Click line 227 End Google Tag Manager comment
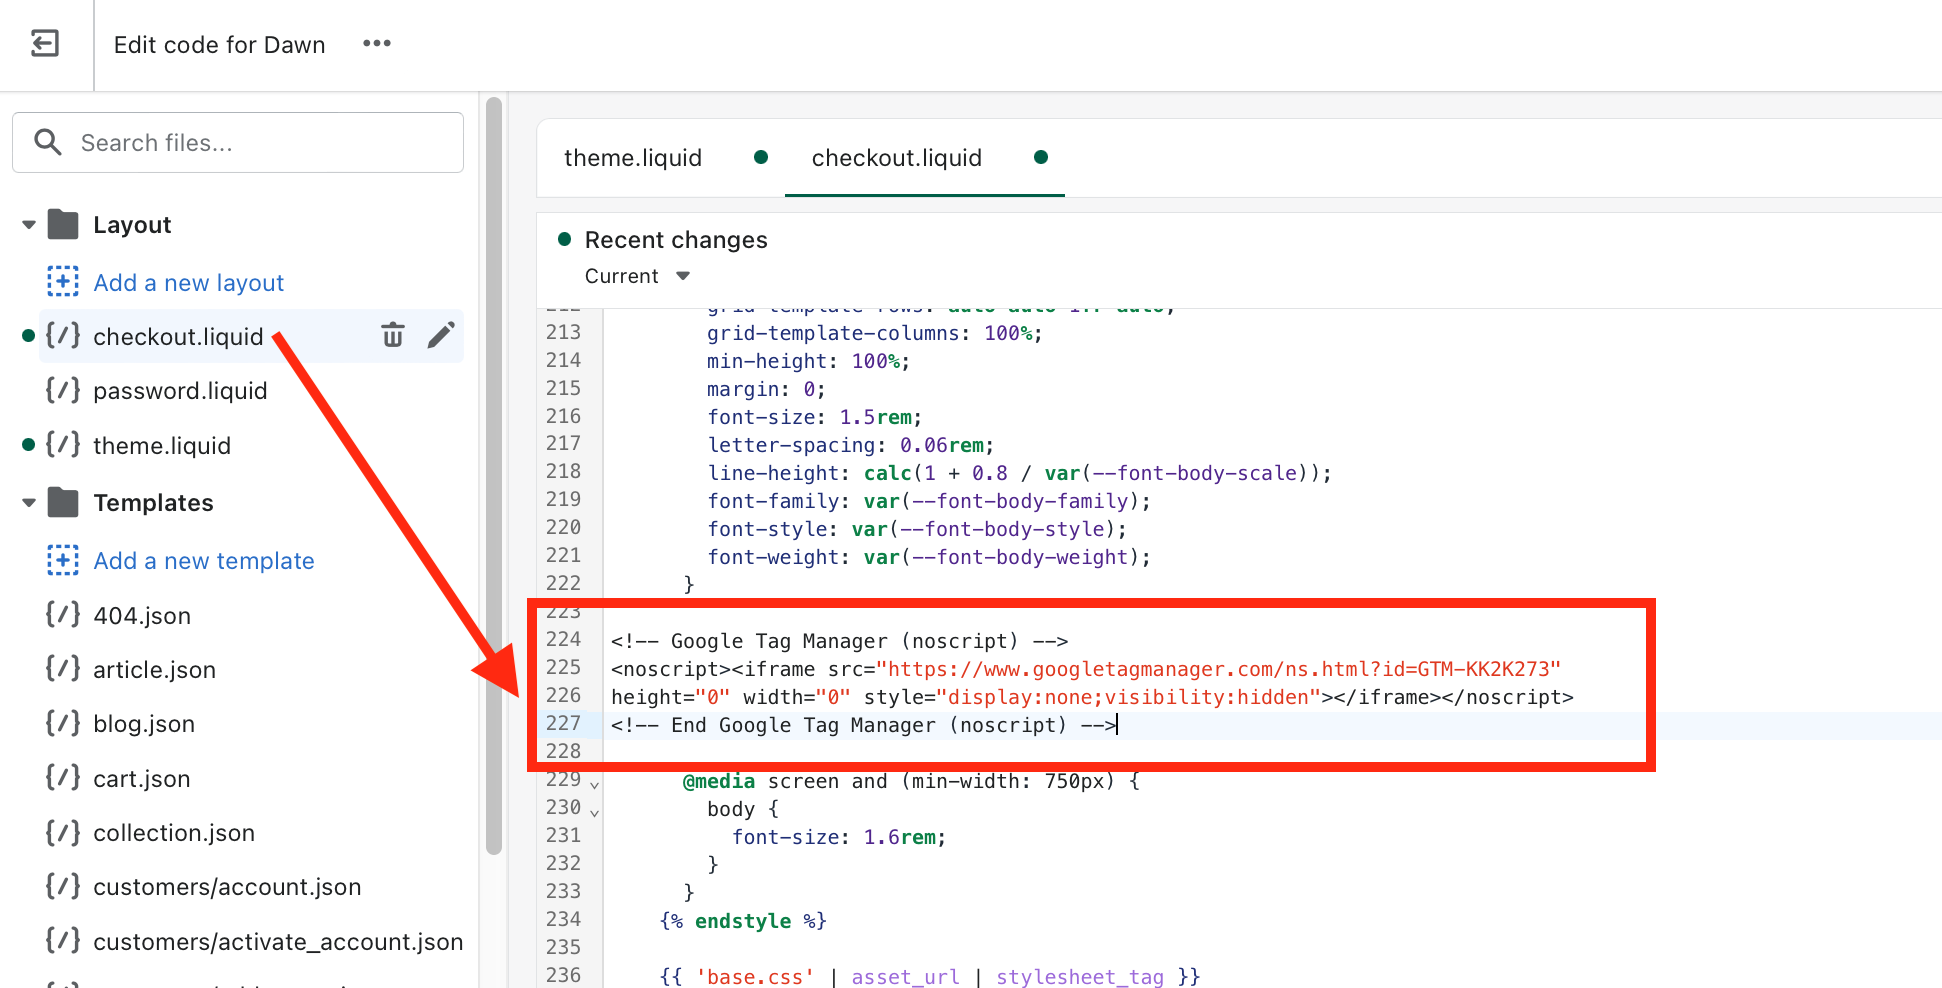The height and width of the screenshot is (988, 1942). (x=863, y=725)
